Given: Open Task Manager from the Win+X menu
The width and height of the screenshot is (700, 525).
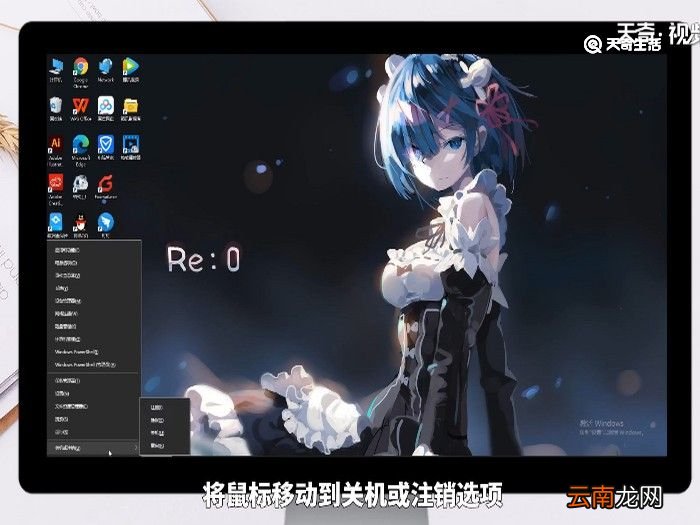Looking at the screenshot, I should tap(94, 381).
